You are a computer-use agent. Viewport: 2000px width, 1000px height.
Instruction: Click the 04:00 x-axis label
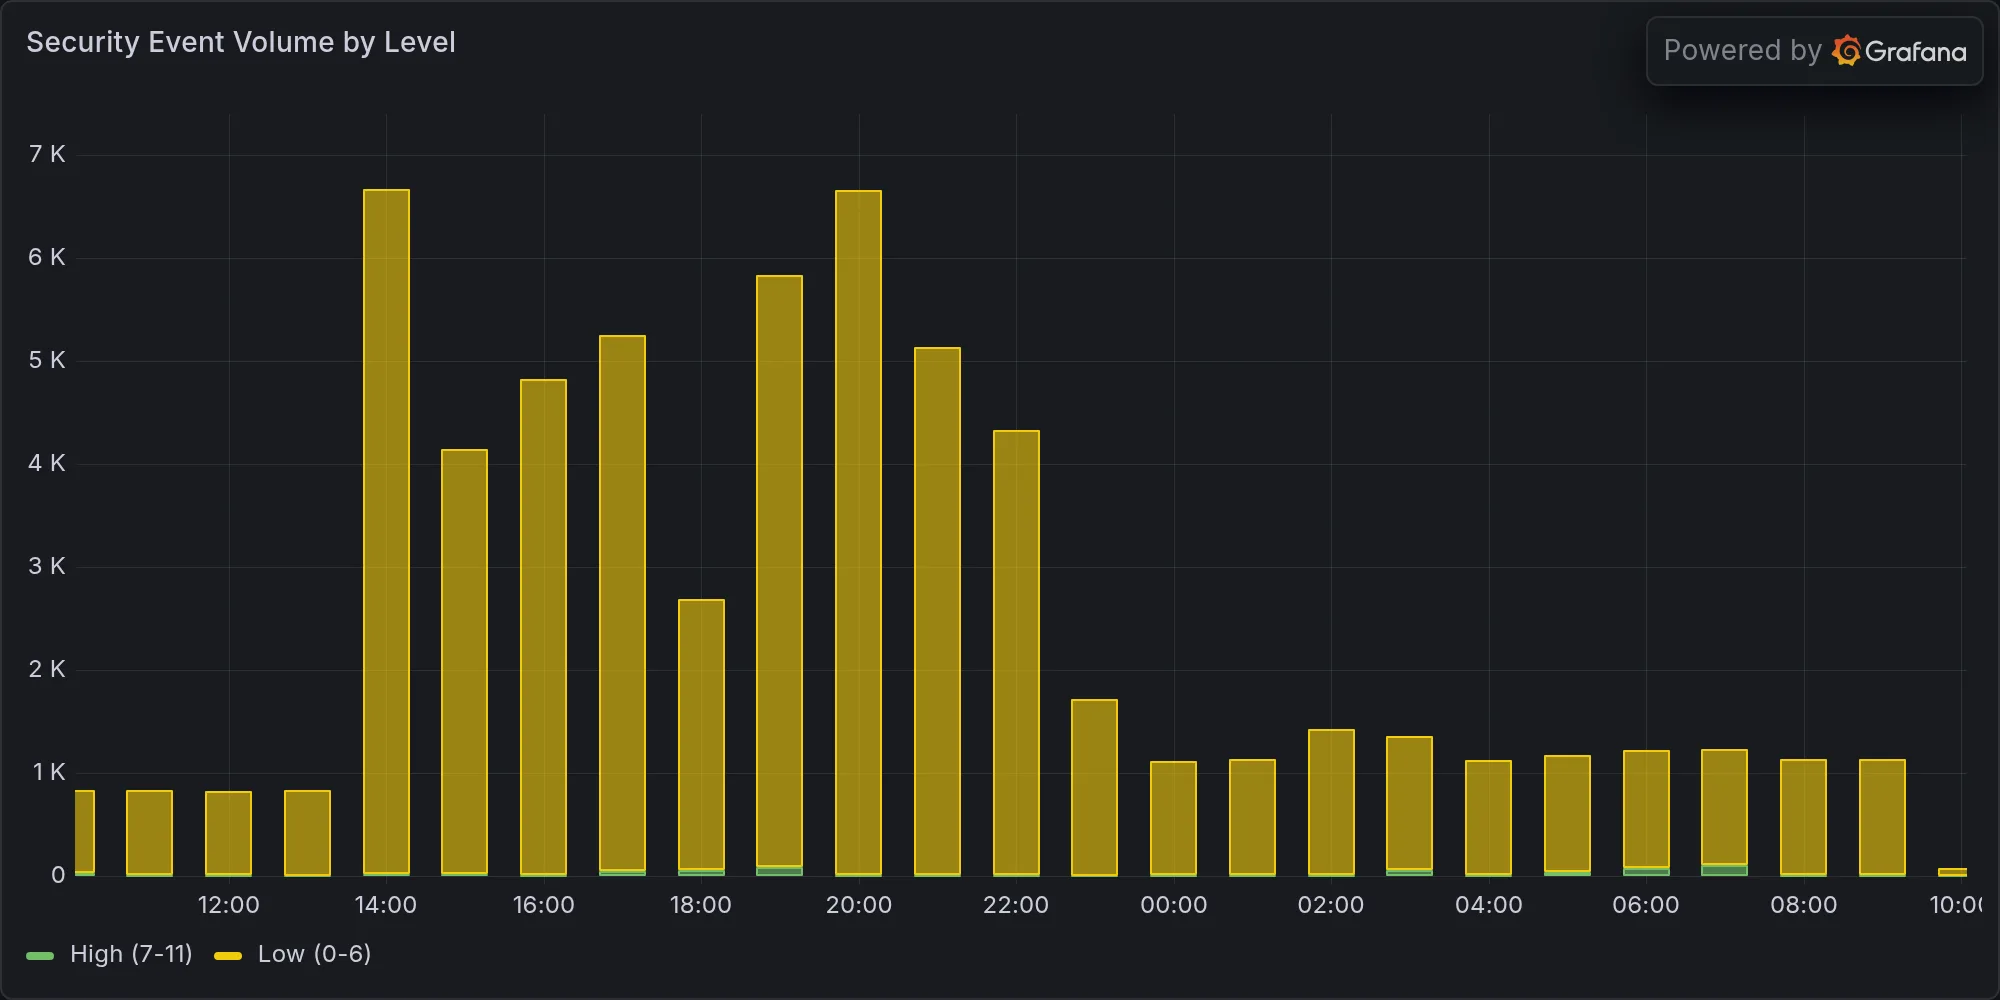tap(1488, 905)
